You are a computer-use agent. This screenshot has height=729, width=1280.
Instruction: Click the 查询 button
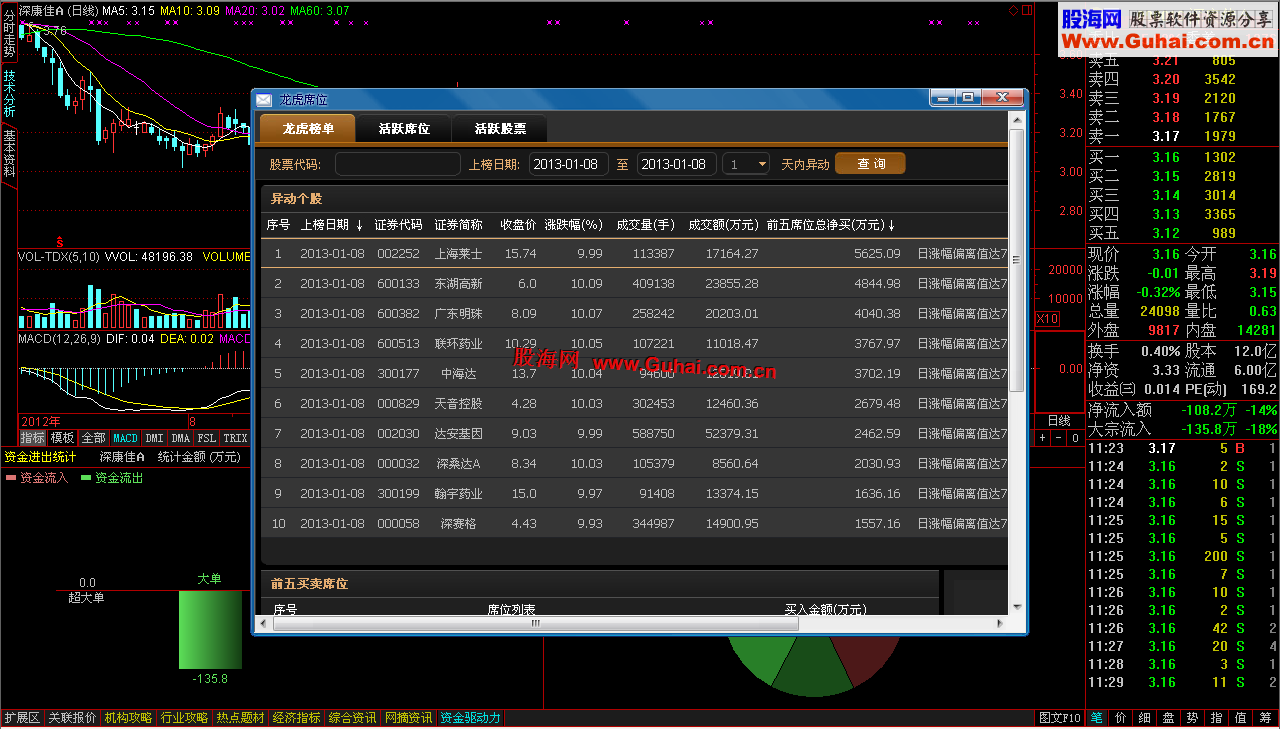pos(871,164)
